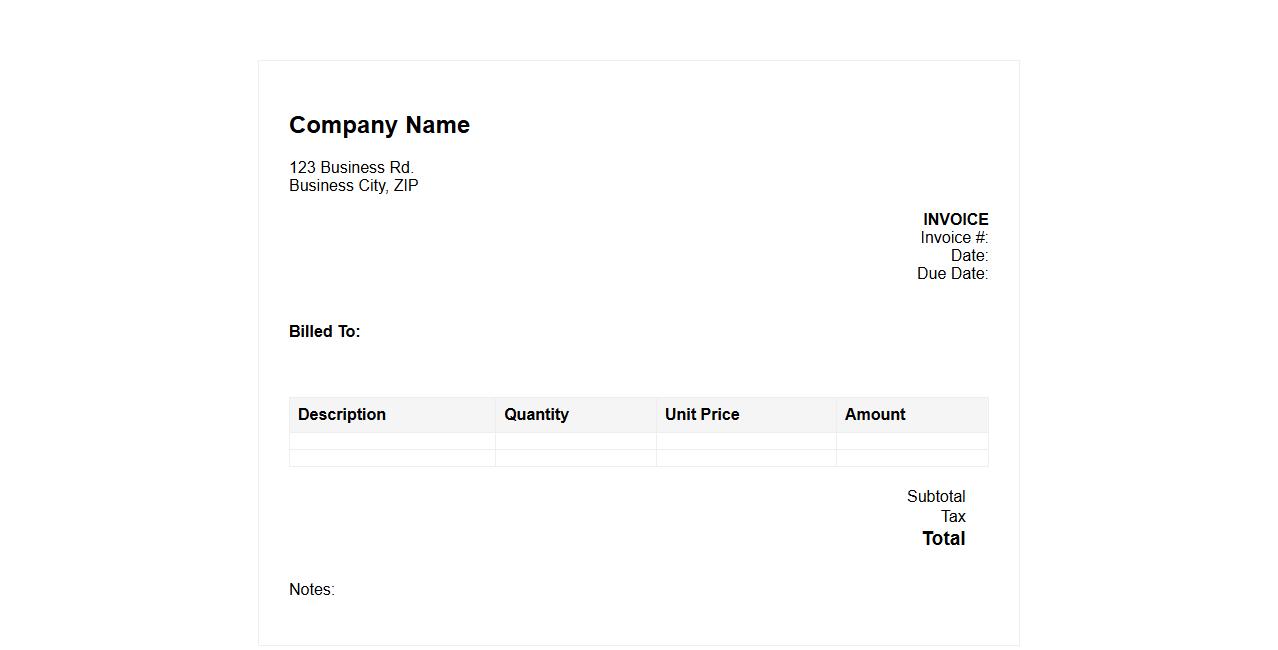Click the Unit Price column header
Image resolution: width=1278 pixels, height=650 pixels.
coord(702,414)
